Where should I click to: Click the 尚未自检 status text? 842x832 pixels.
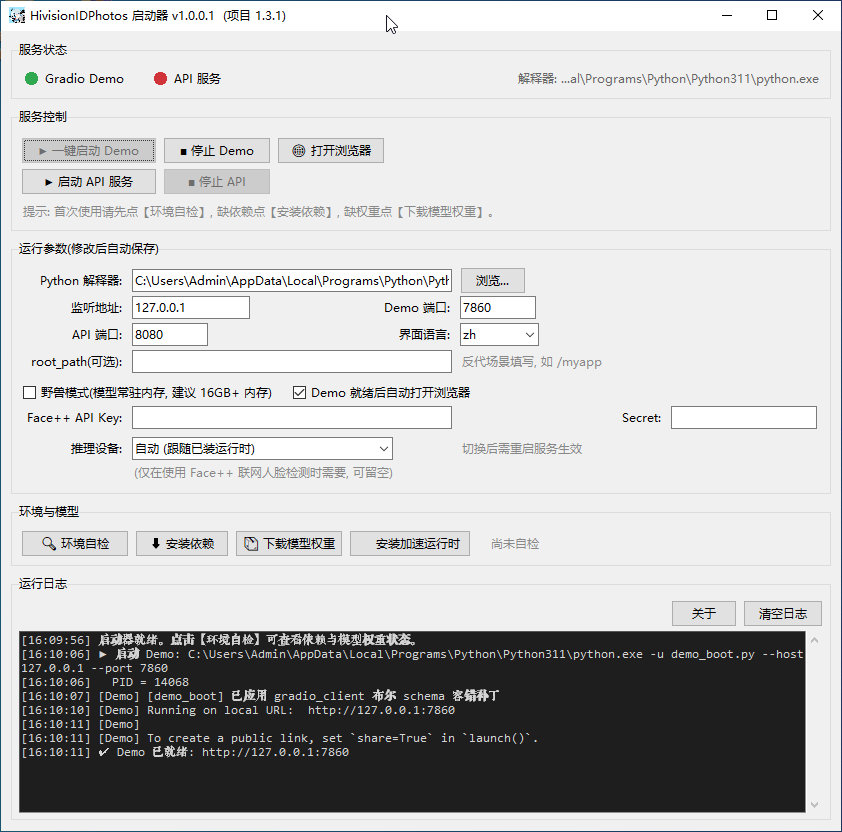coord(515,544)
